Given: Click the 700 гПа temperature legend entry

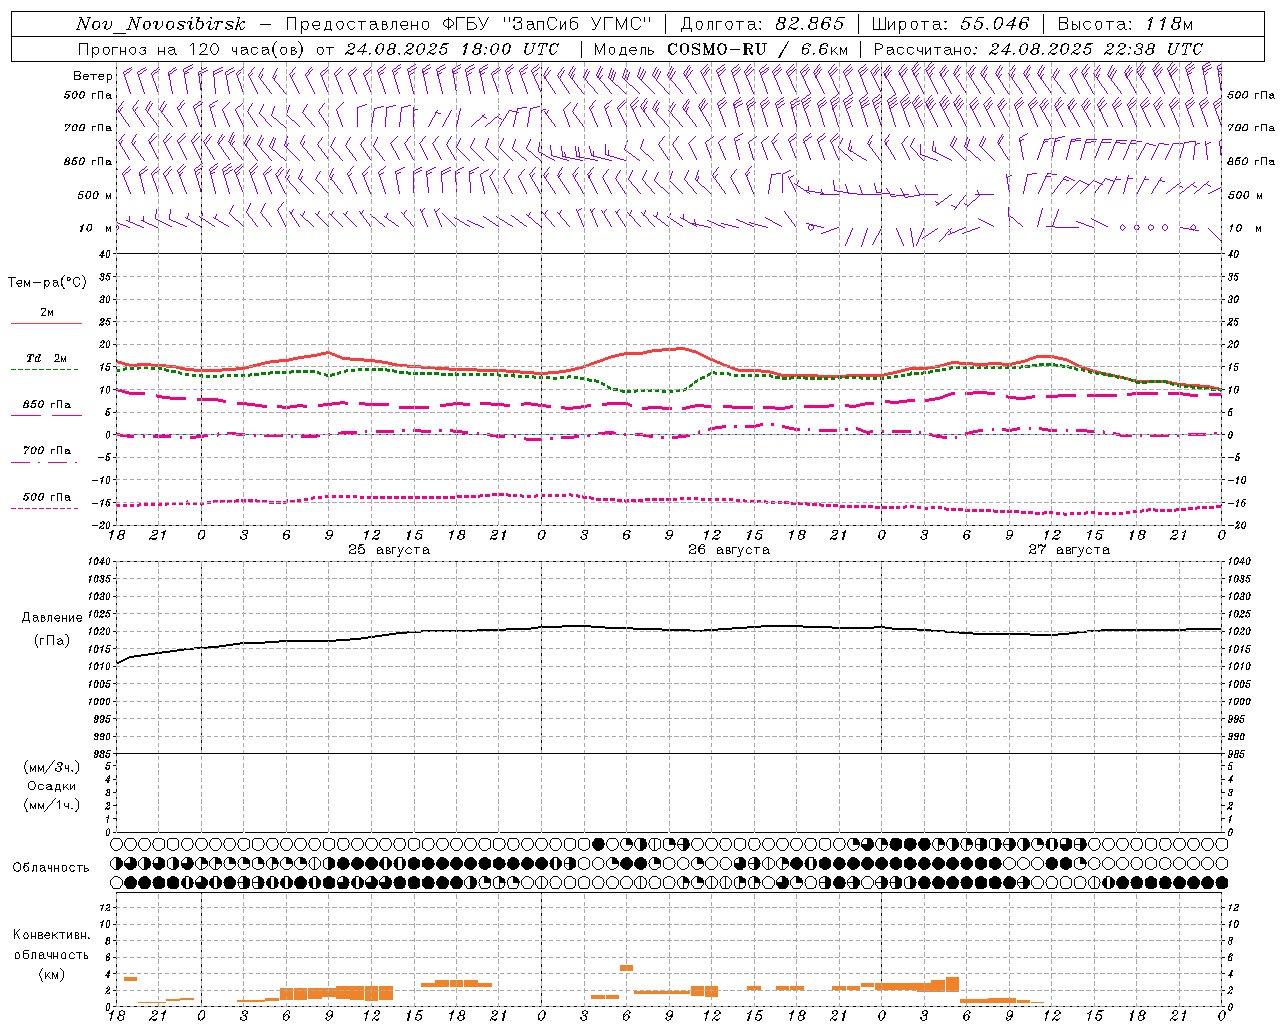Looking at the screenshot, I should click(47, 451).
